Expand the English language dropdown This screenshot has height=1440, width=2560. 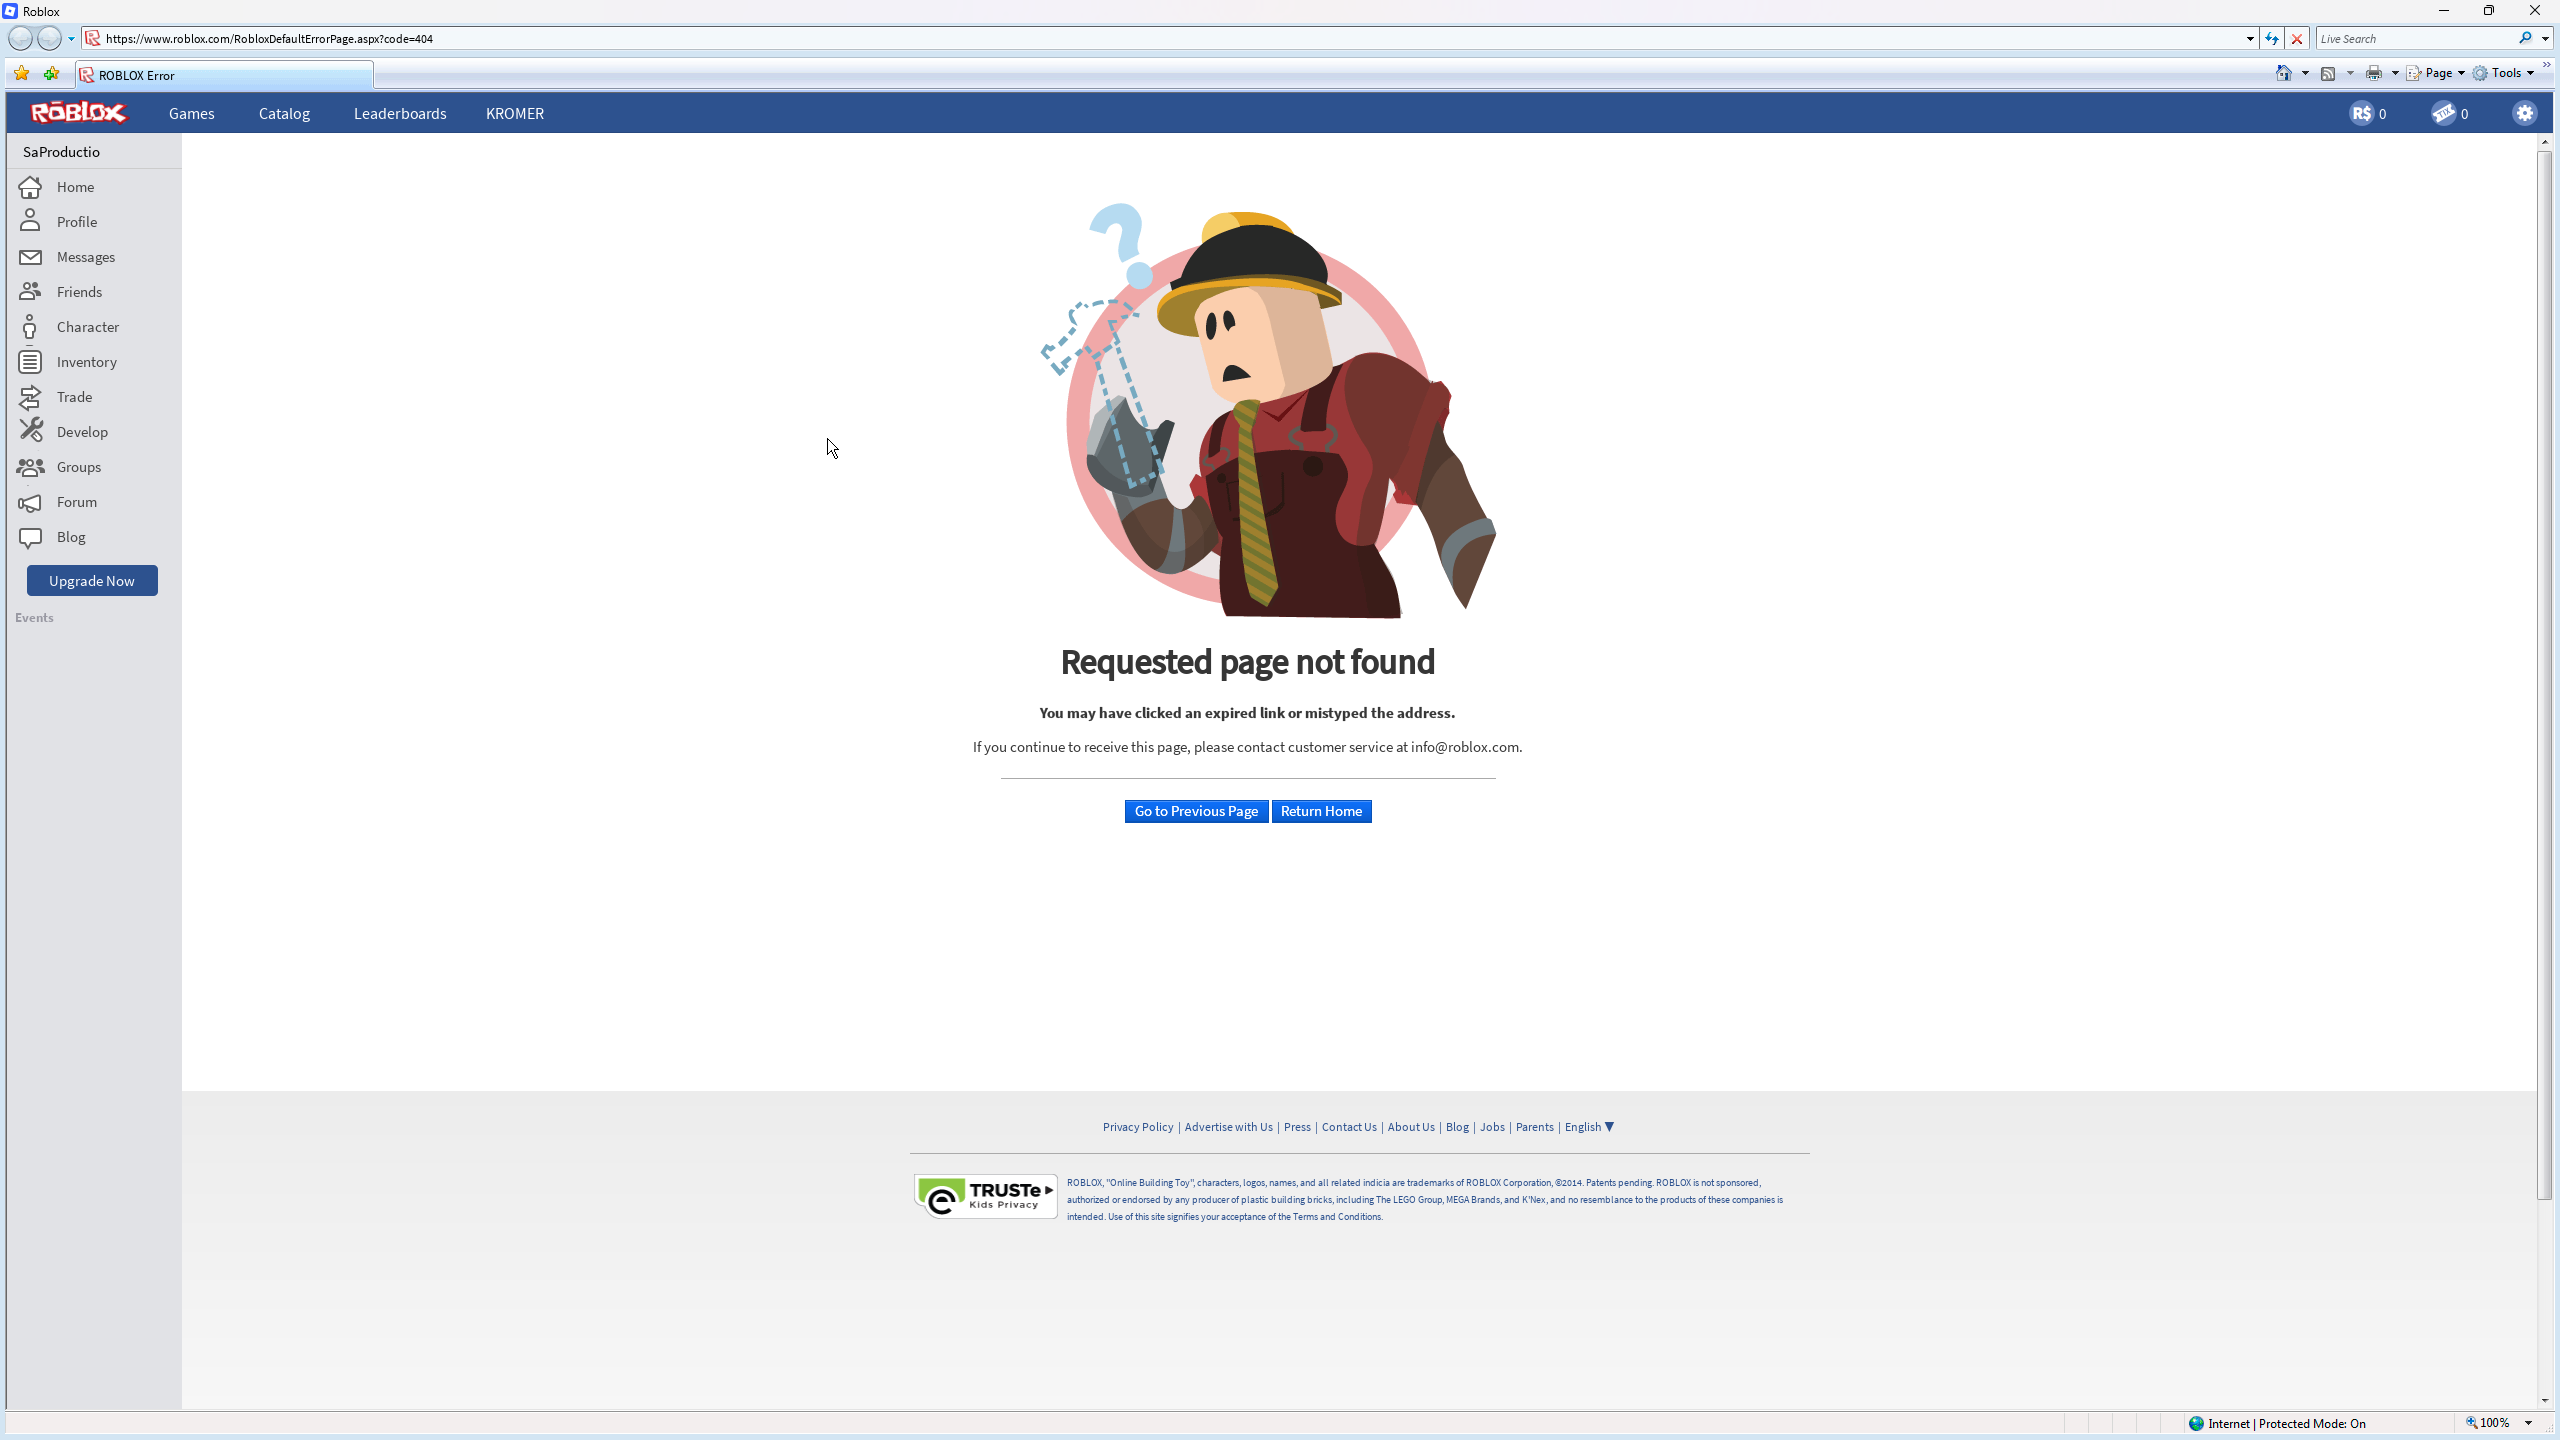point(1589,1127)
